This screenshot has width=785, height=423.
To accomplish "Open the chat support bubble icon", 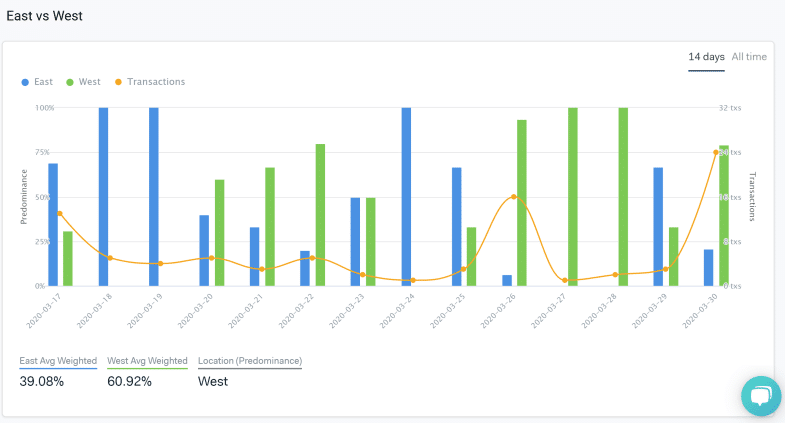I will tap(760, 396).
